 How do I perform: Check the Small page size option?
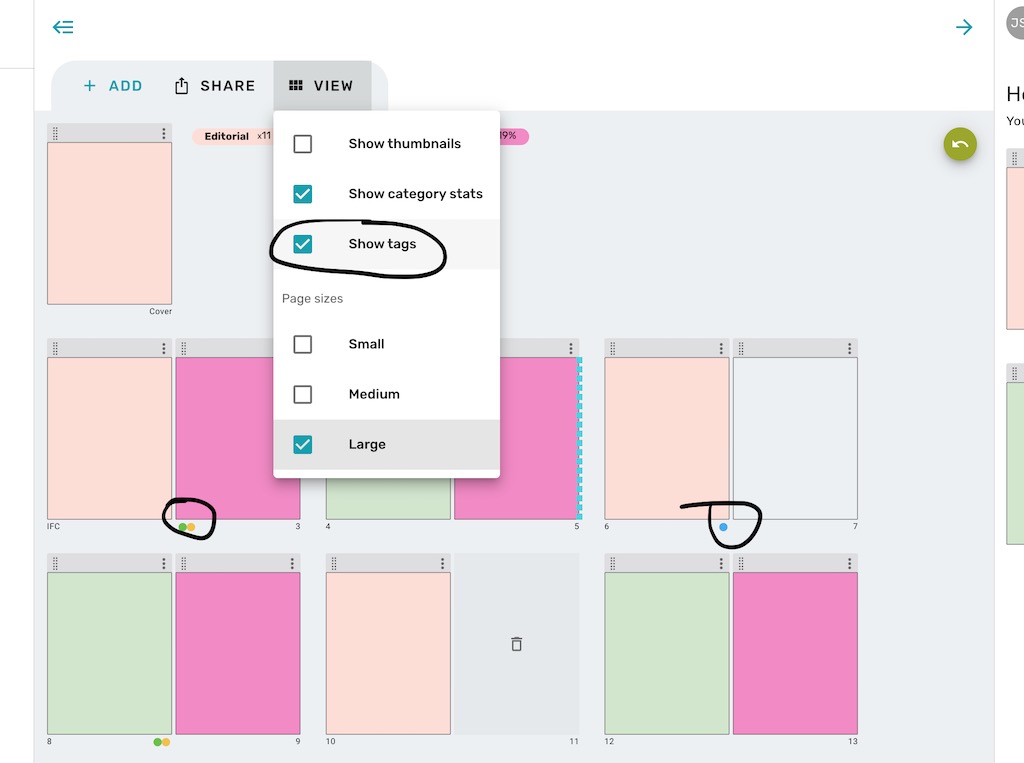point(303,344)
